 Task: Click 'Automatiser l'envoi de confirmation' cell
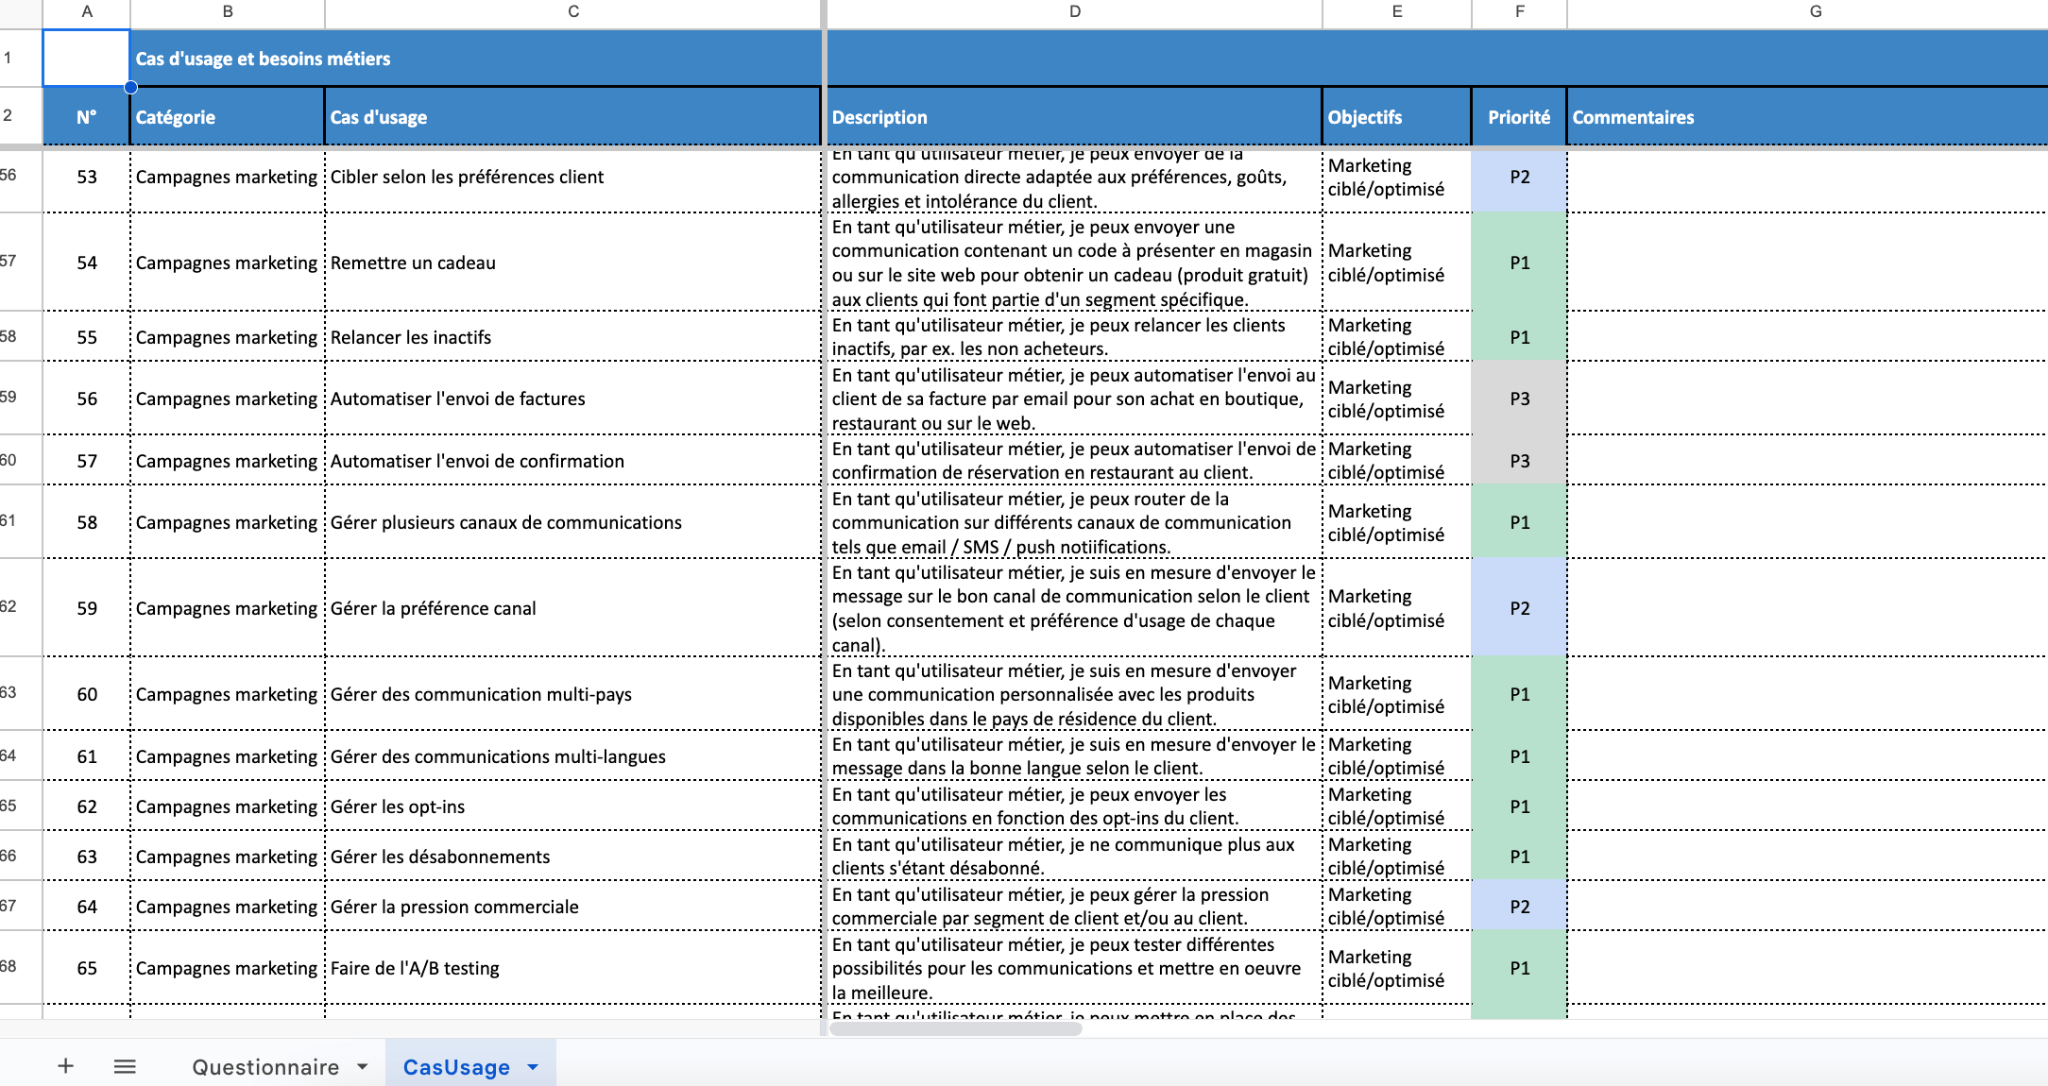[x=573, y=460]
